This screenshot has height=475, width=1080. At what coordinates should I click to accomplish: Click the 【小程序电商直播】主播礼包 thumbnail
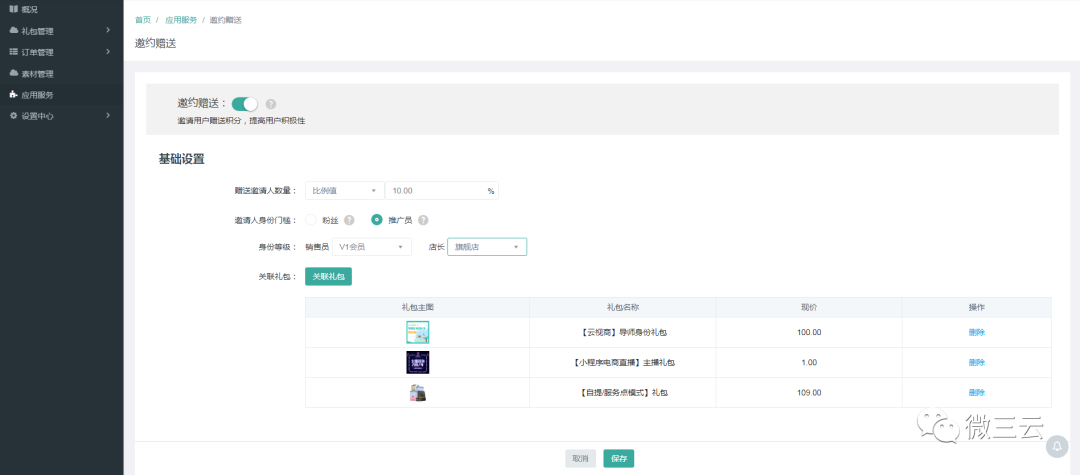[x=417, y=363]
